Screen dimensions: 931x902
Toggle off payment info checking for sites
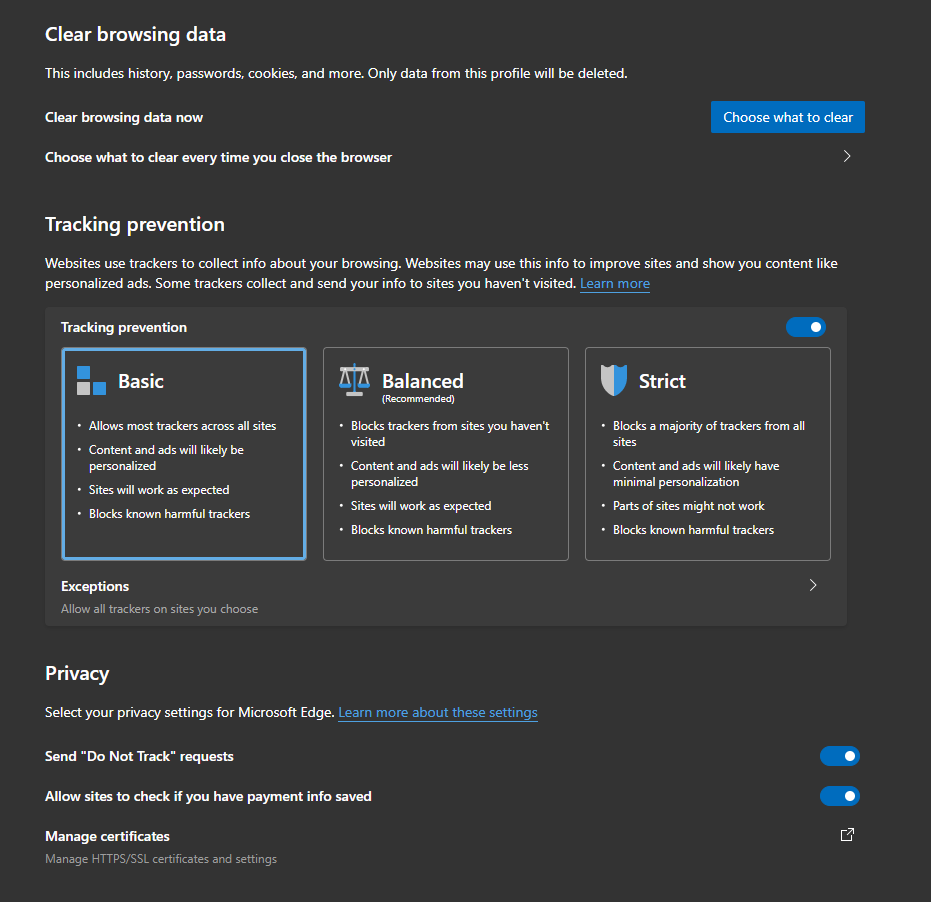pos(840,795)
